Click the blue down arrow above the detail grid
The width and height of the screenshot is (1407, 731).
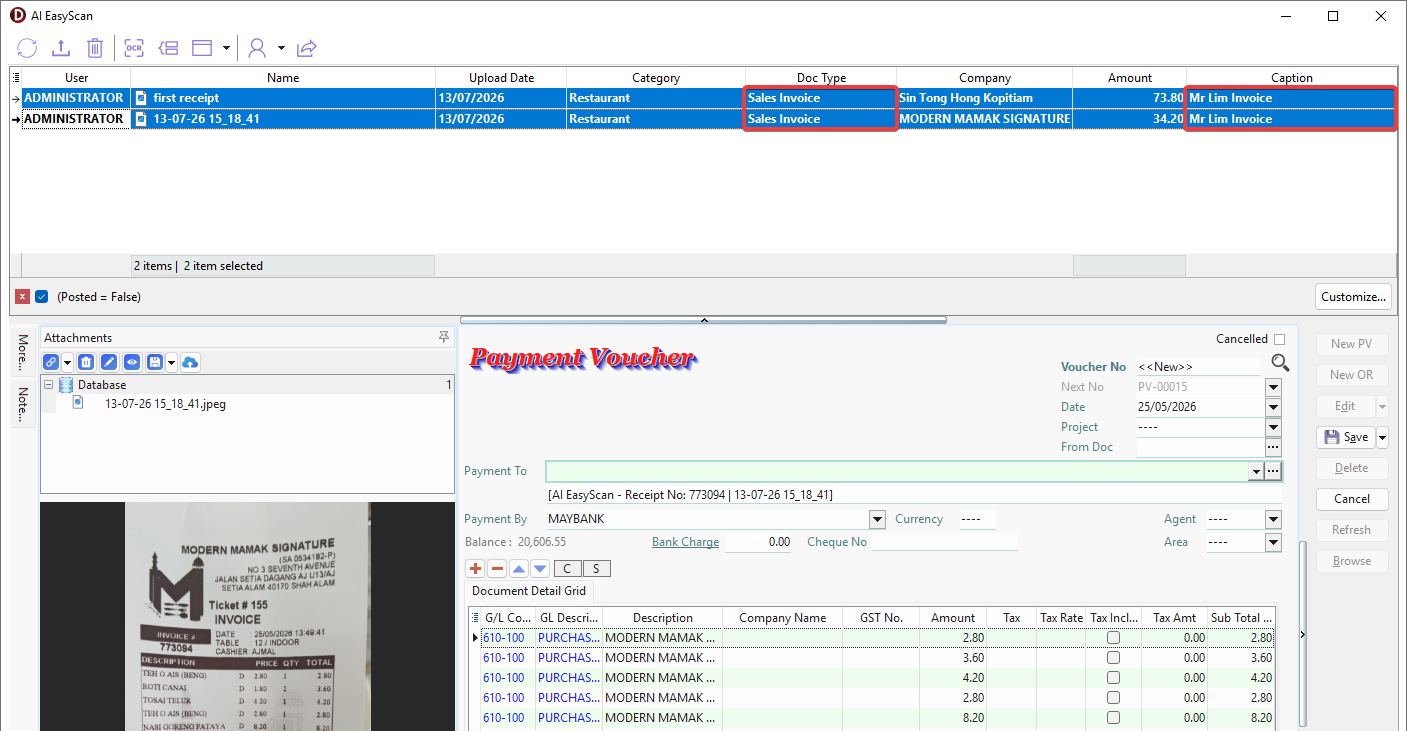[x=540, y=569]
